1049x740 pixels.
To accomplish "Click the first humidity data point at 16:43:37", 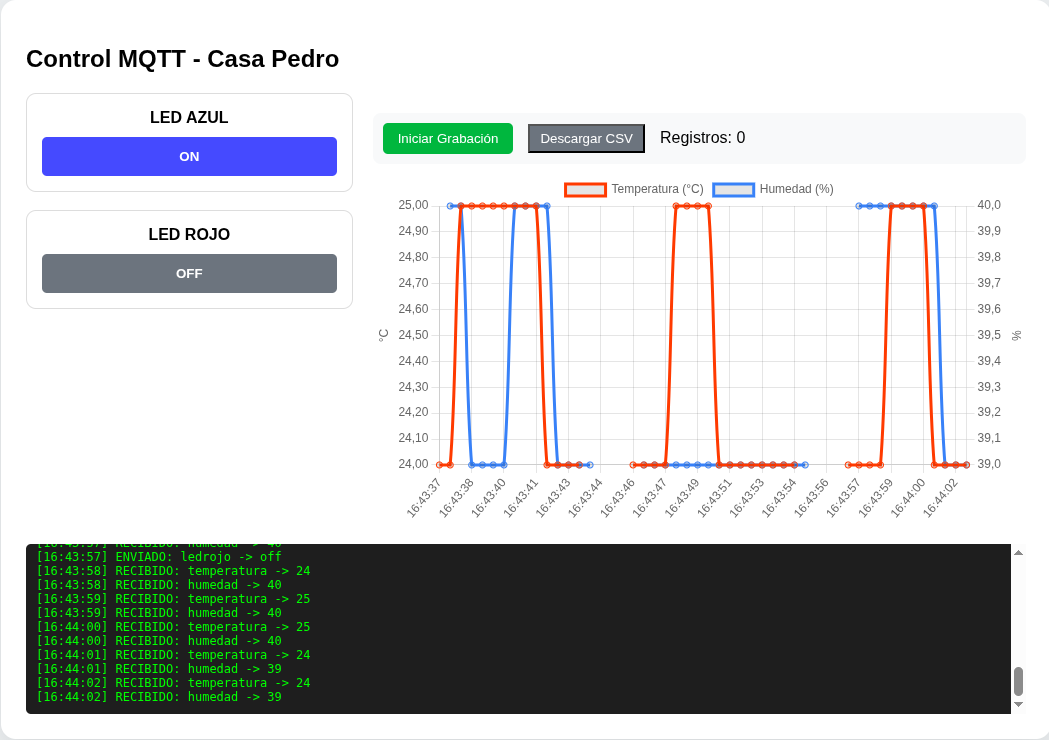I will point(450,206).
